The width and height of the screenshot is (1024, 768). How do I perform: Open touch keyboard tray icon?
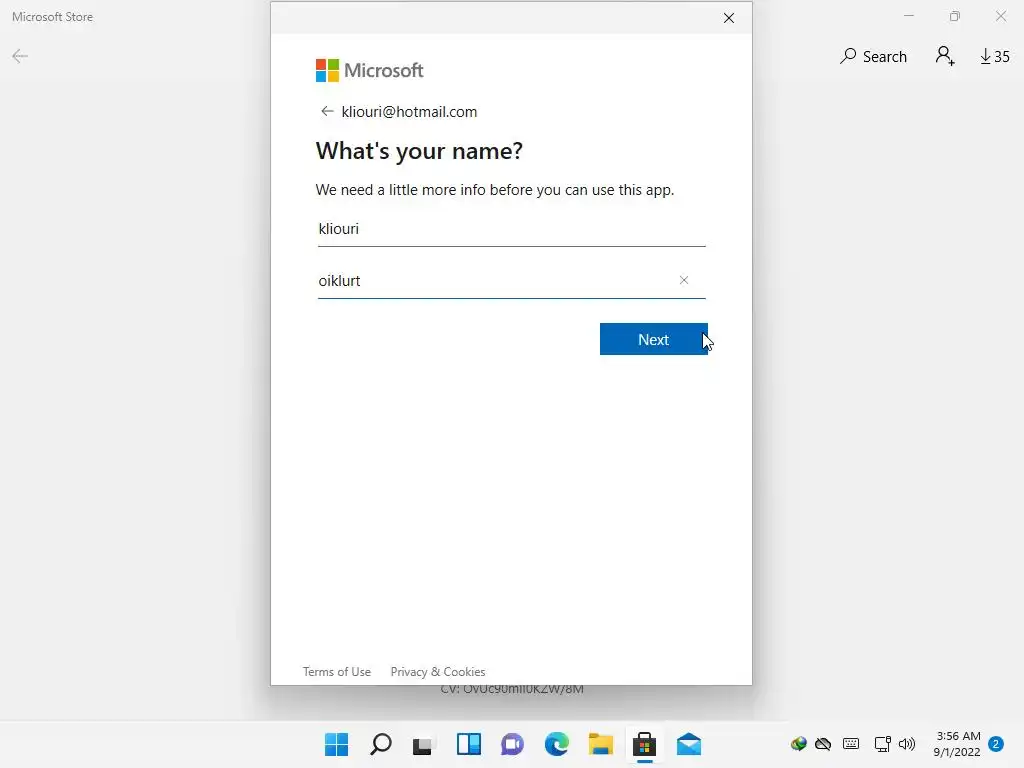point(851,744)
